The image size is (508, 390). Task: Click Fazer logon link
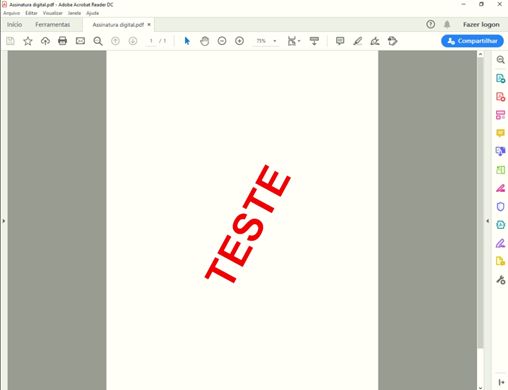coord(481,25)
